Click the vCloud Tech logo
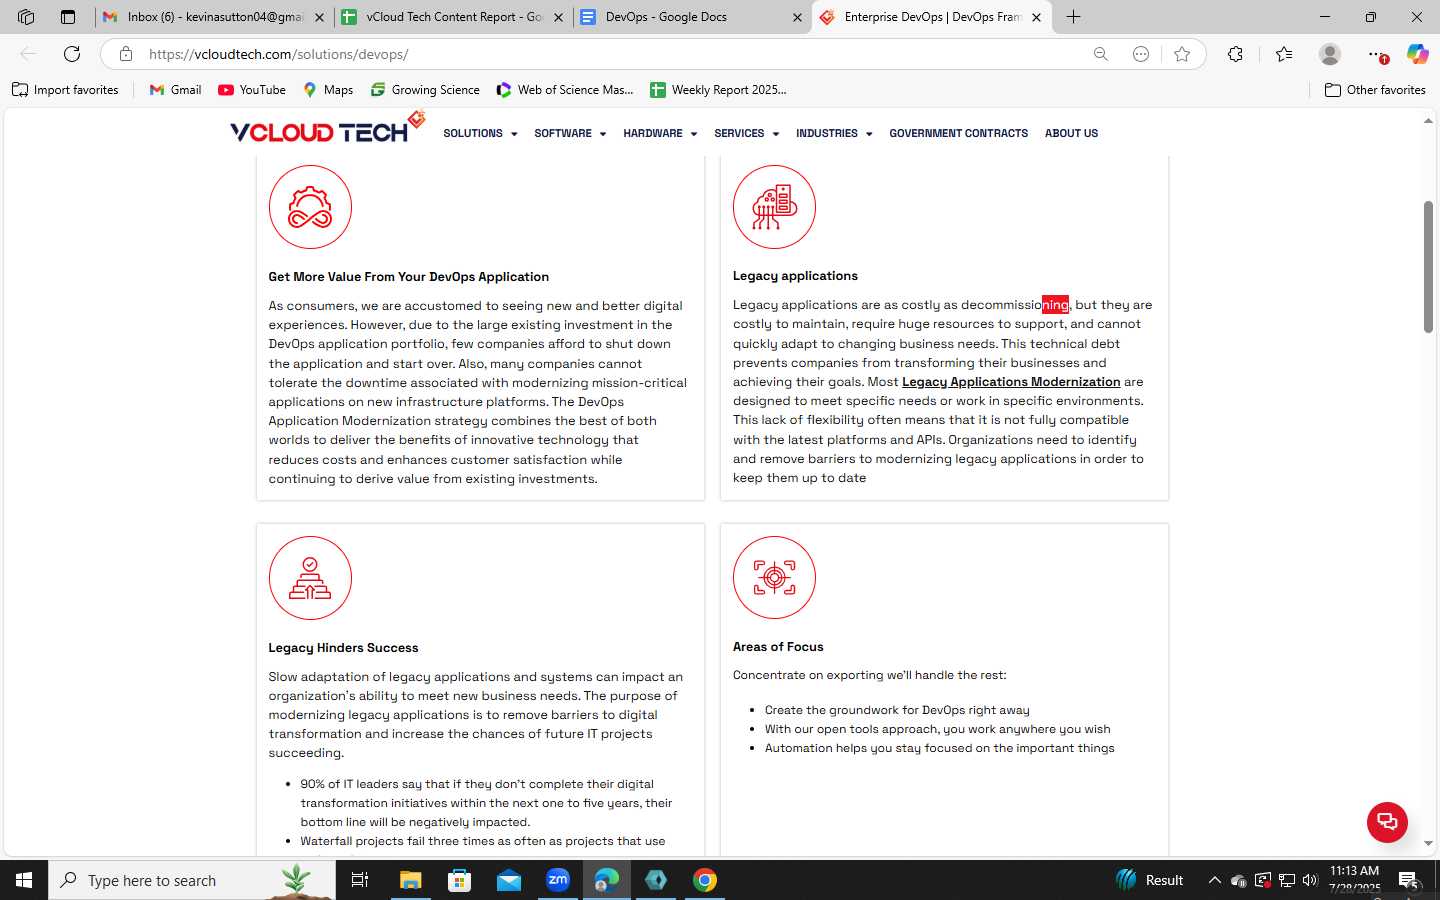Image resolution: width=1440 pixels, height=900 pixels. coord(328,128)
